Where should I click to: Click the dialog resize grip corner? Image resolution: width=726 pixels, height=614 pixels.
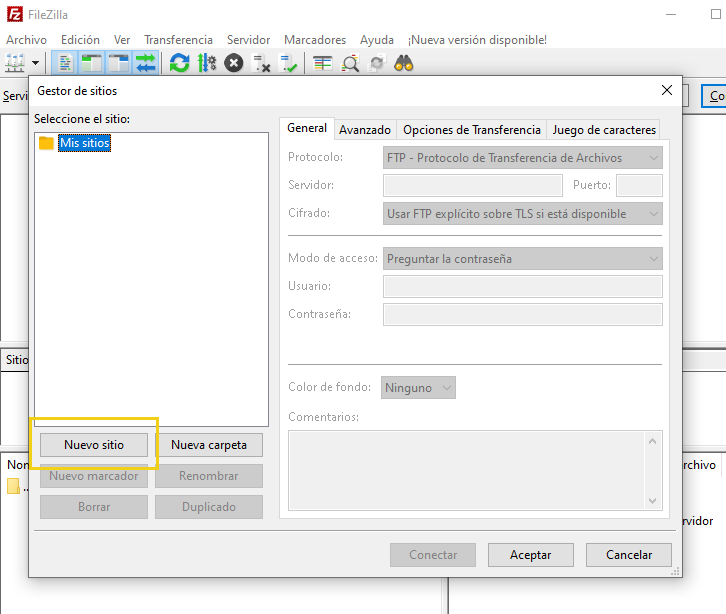tap(676, 571)
